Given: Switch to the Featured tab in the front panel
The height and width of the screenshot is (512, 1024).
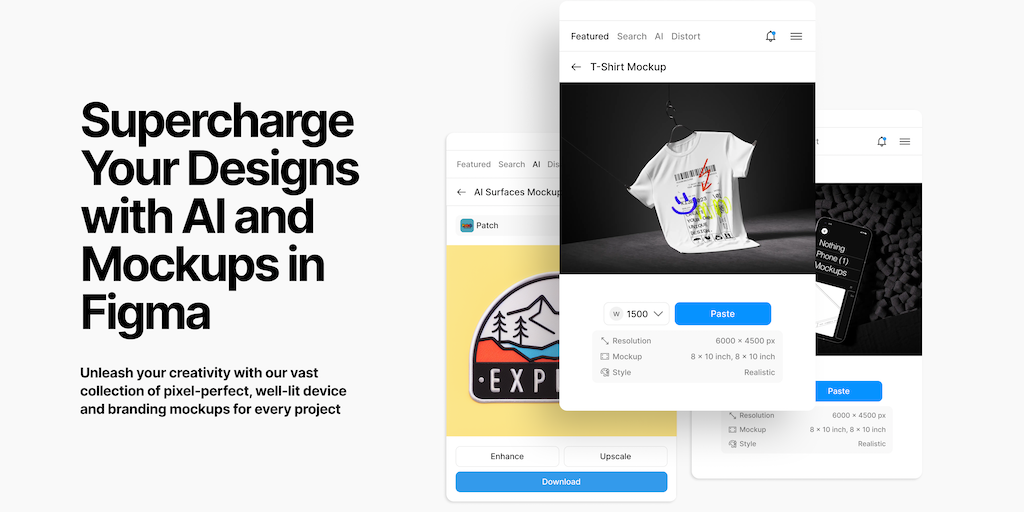Looking at the screenshot, I should point(589,37).
